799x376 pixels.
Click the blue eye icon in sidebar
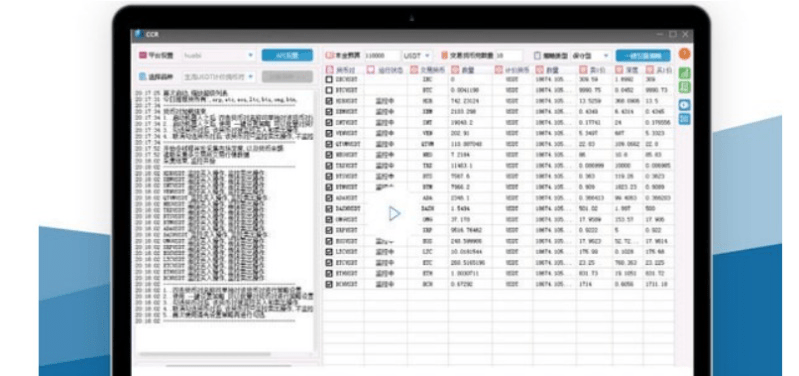coord(684,104)
